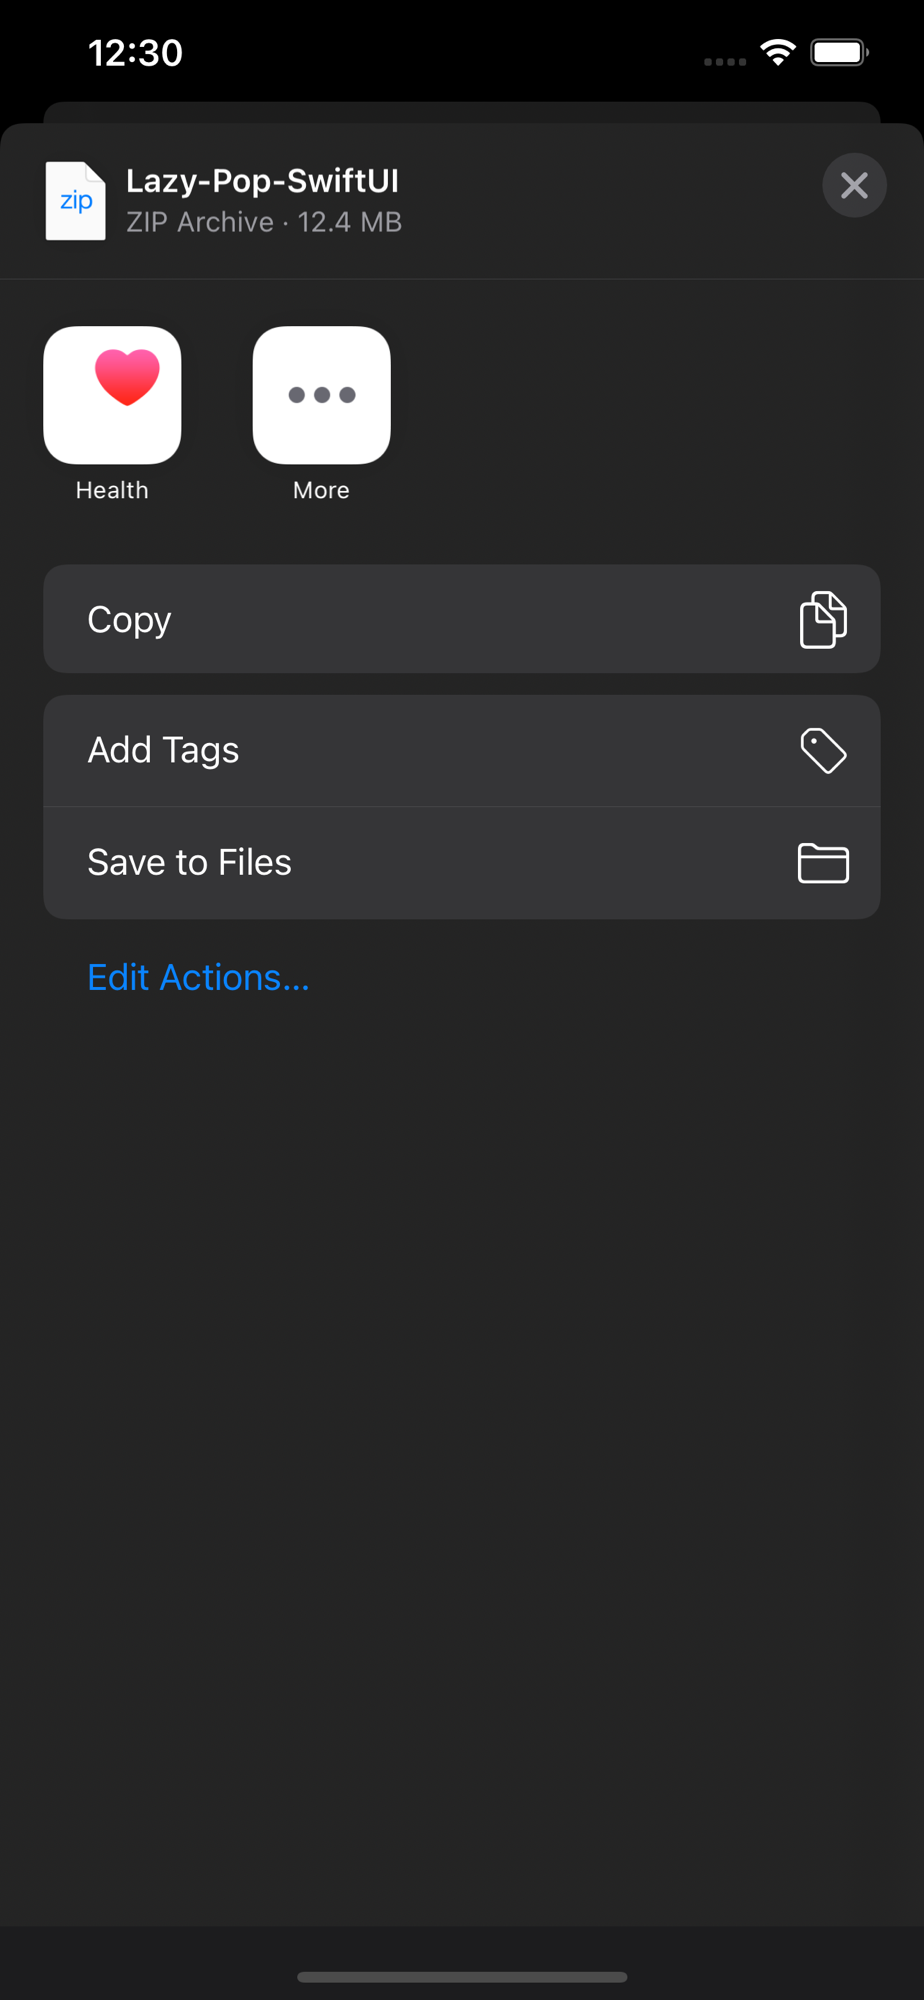Tap the Wi-Fi status icon
Screen dimensions: 924x2000
(778, 52)
